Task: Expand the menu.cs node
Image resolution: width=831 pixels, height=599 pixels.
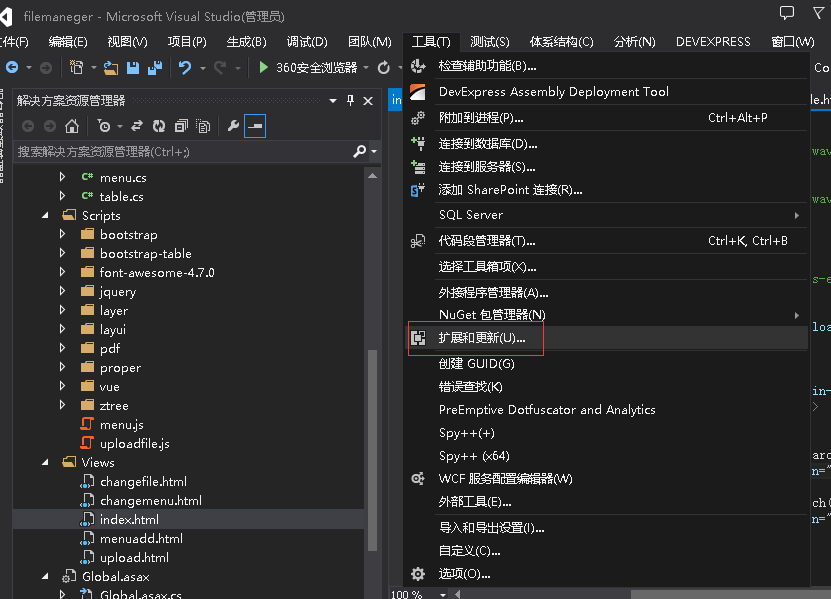Action: pos(63,177)
